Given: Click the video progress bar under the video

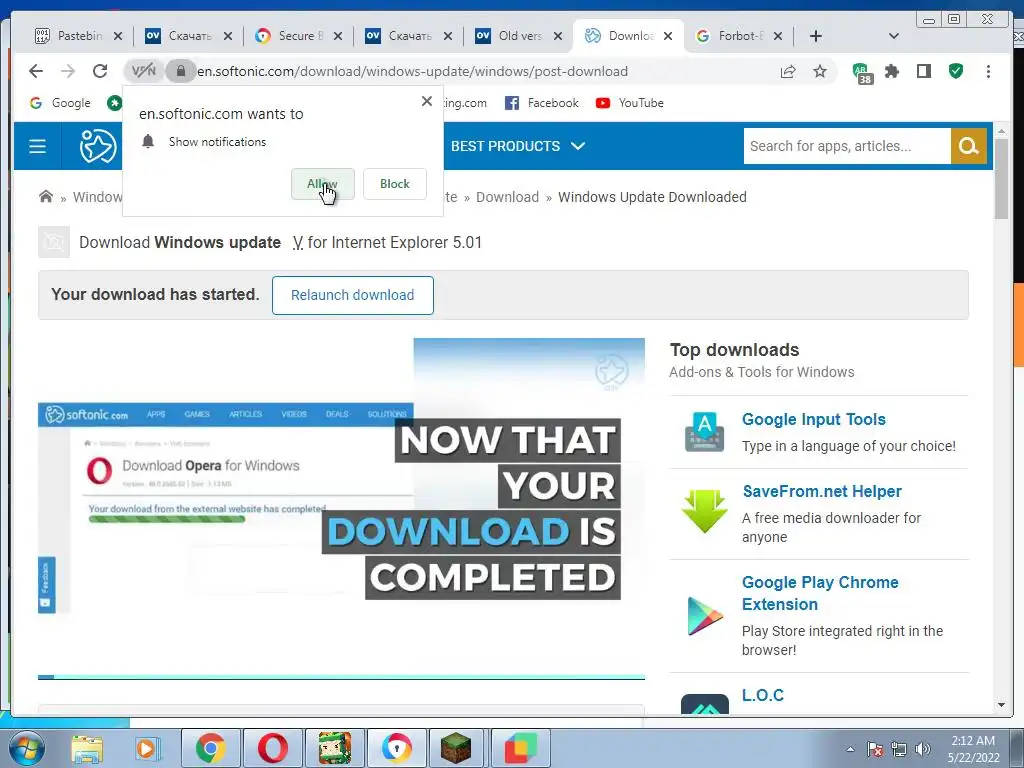Looking at the screenshot, I should [x=342, y=677].
